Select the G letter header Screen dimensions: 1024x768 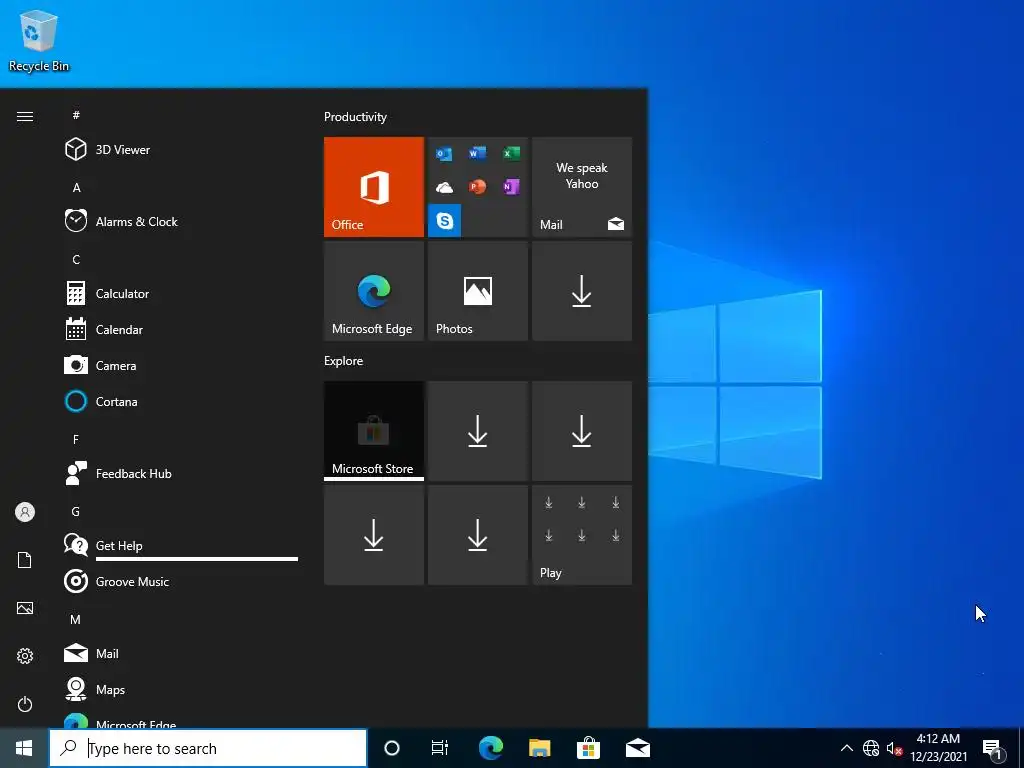coord(76,511)
